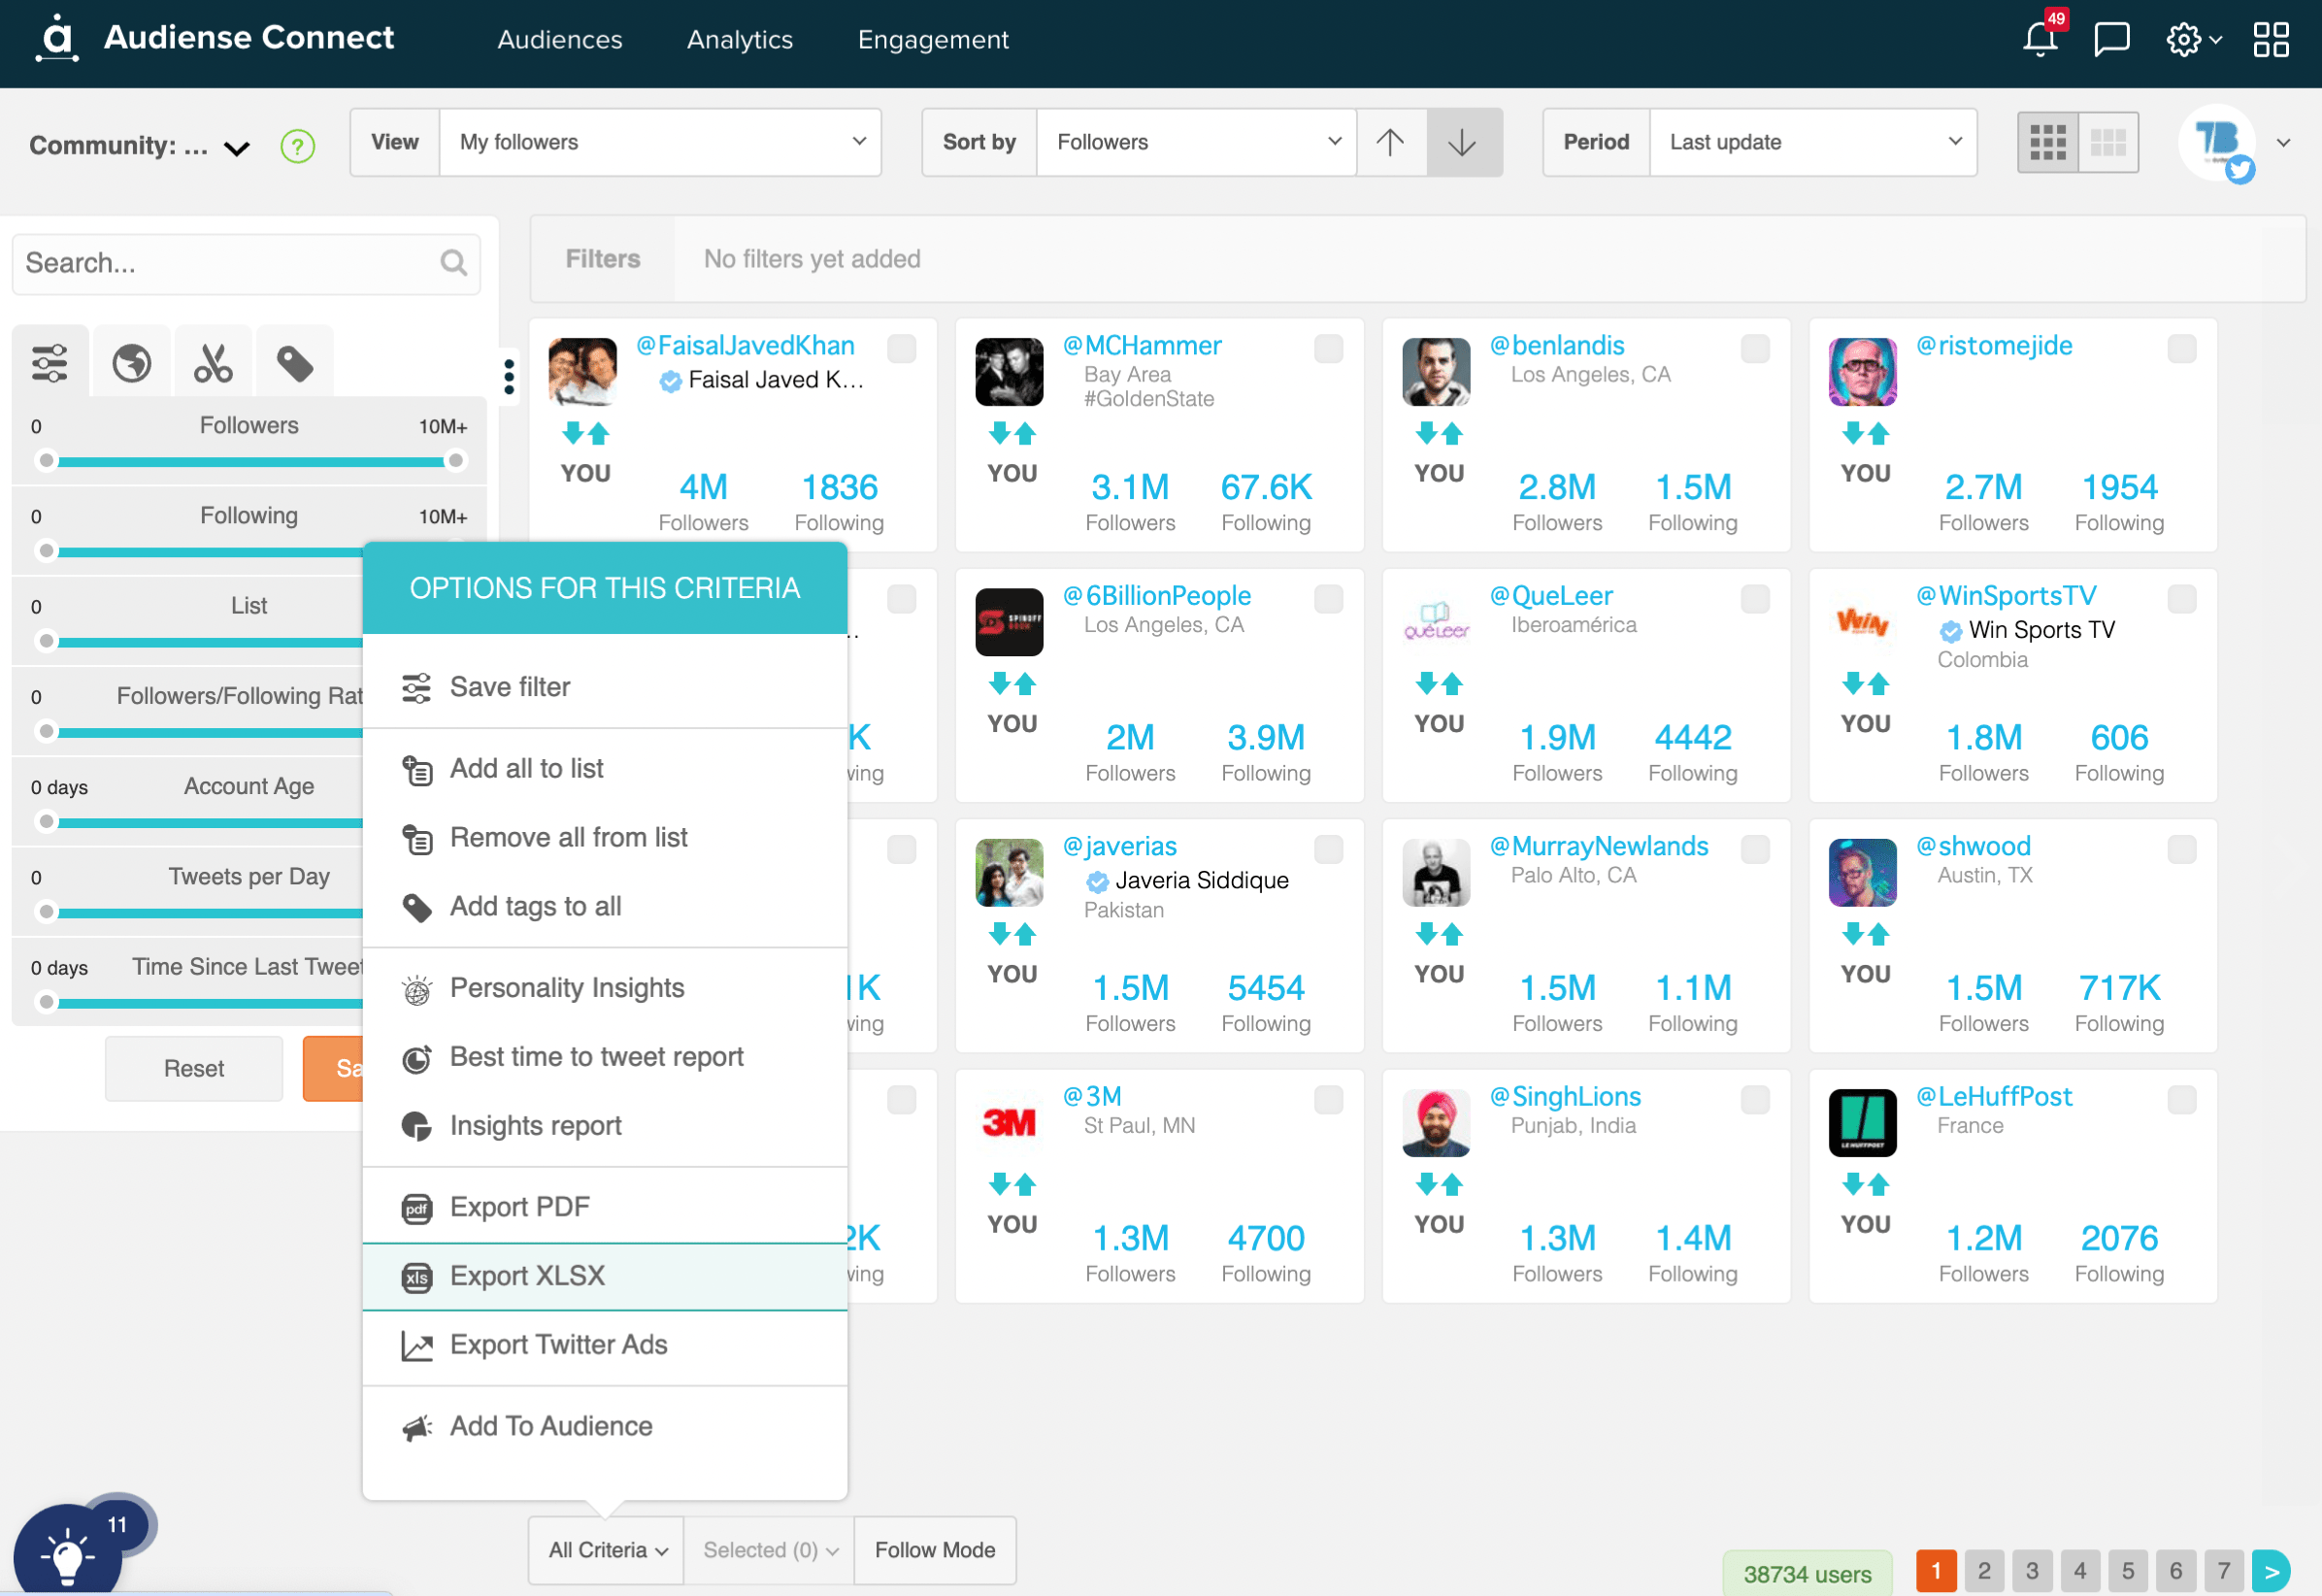2322x1596 pixels.
Task: Open the apps grid icon in header
Action: click(2271, 40)
